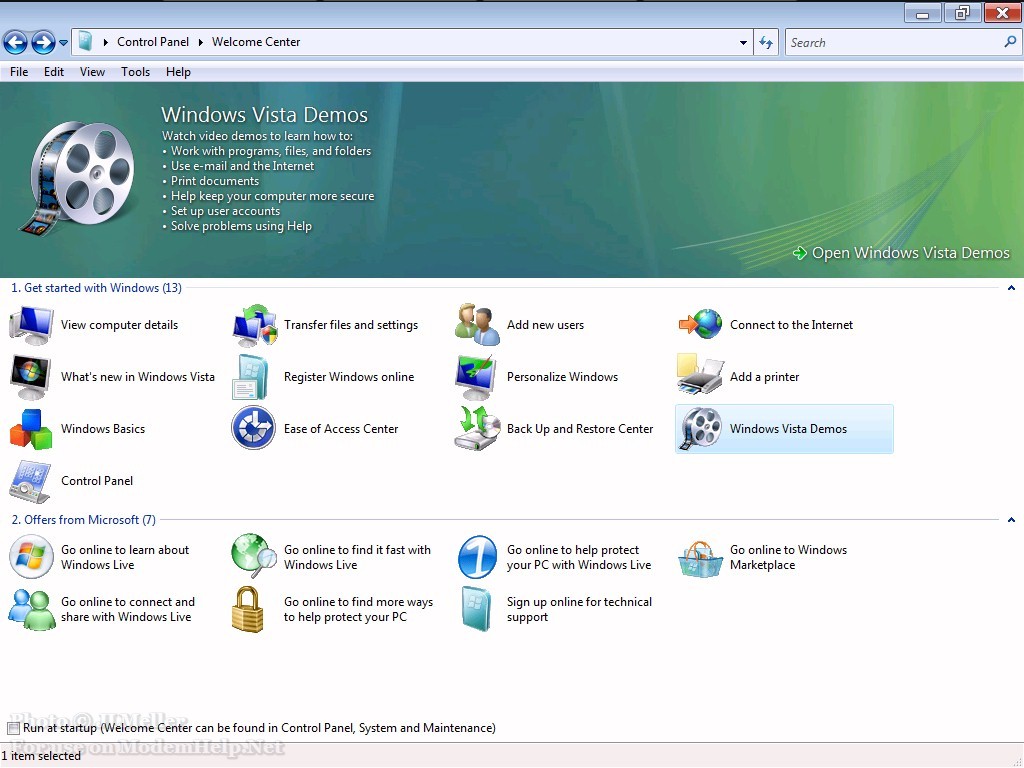
Task: Click the Sign up online for technical support text
Action: (x=579, y=609)
